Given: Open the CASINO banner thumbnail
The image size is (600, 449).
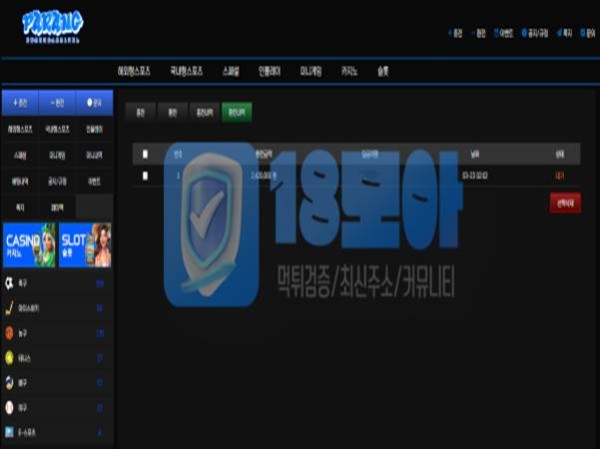Looking at the screenshot, I should (29, 245).
